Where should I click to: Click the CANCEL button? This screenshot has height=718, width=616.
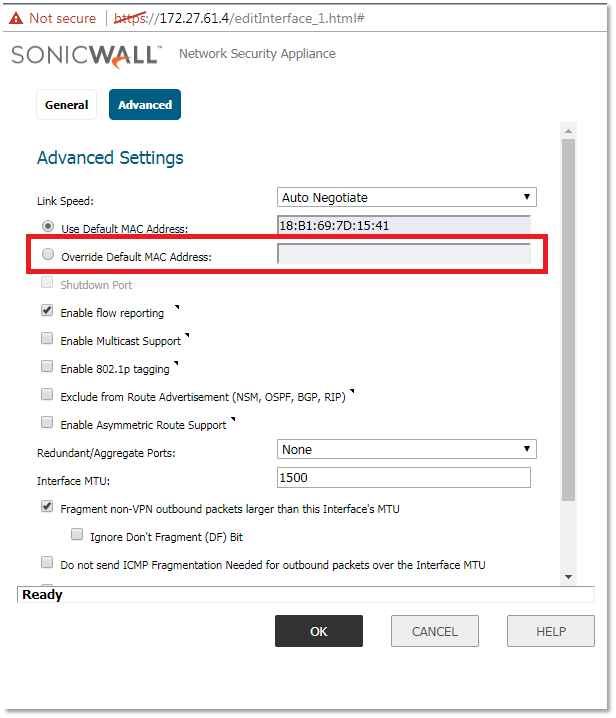435,631
